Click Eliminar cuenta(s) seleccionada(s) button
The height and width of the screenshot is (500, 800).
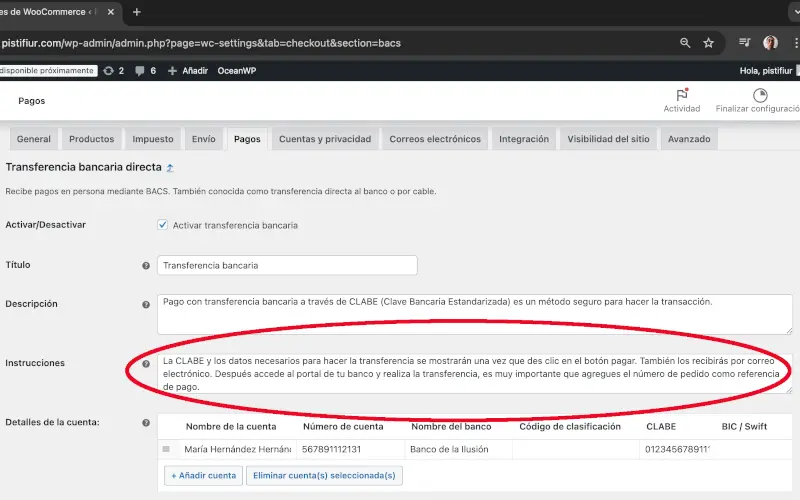324,476
